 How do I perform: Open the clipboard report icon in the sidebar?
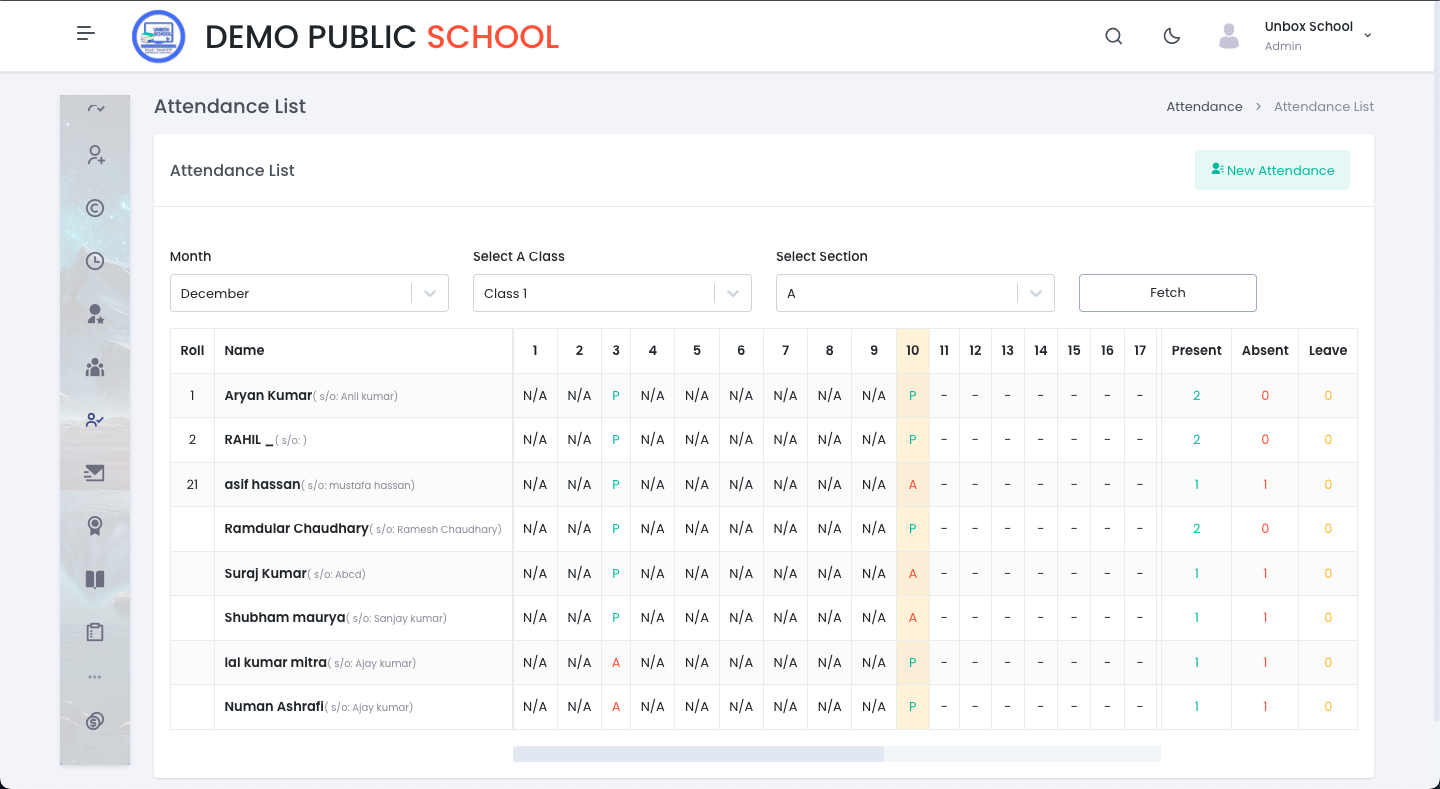pos(94,631)
